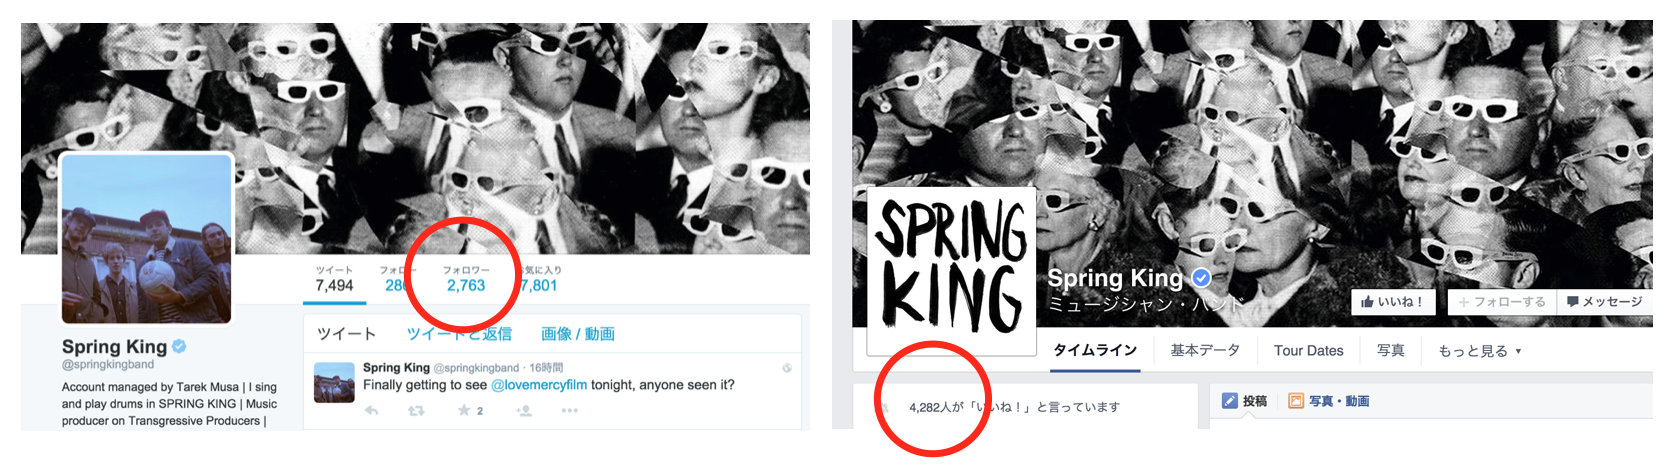Image resolution: width=1674 pixels, height=472 pixels.
Task: Switch to the 画像 / 動画 tab
Action: point(578,334)
